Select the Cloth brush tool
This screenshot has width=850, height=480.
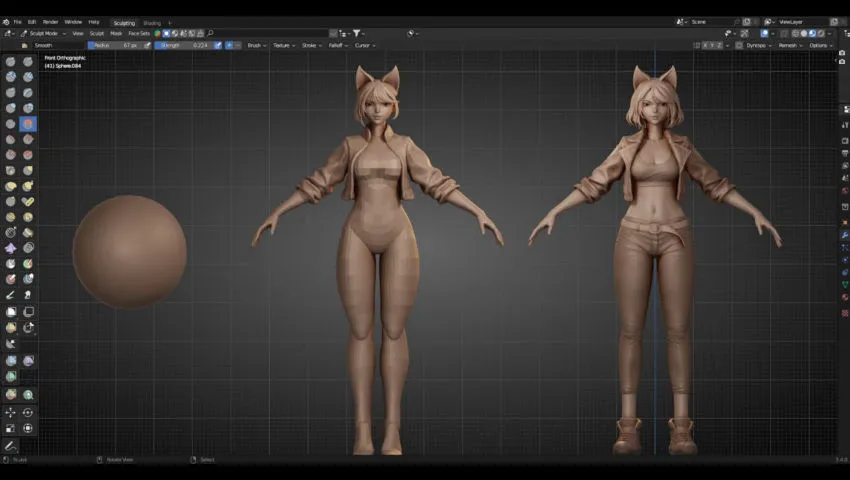pos(11,248)
